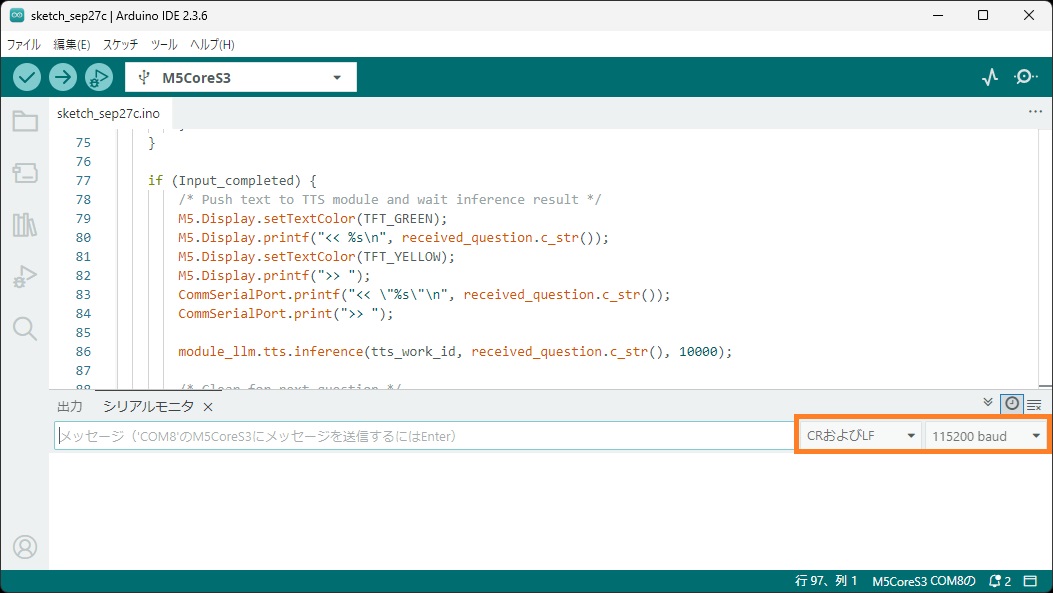Open the Serial Plotter icon
The height and width of the screenshot is (593, 1053).
pos(990,77)
